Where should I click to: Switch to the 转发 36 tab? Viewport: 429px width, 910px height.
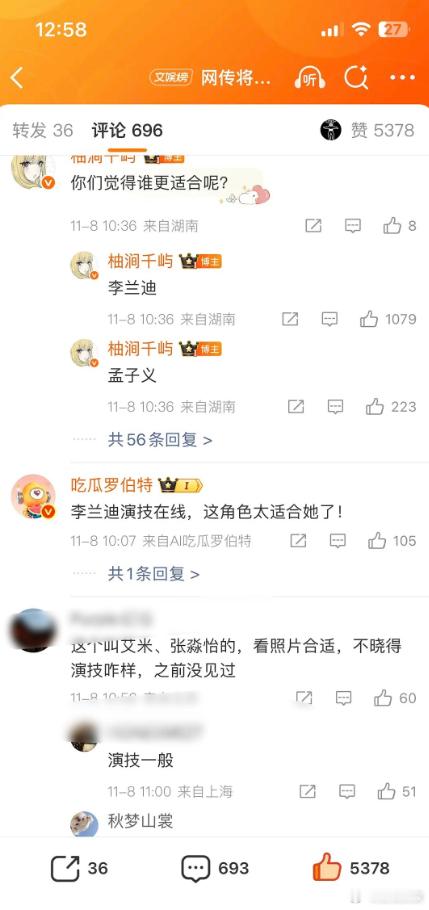[43, 130]
